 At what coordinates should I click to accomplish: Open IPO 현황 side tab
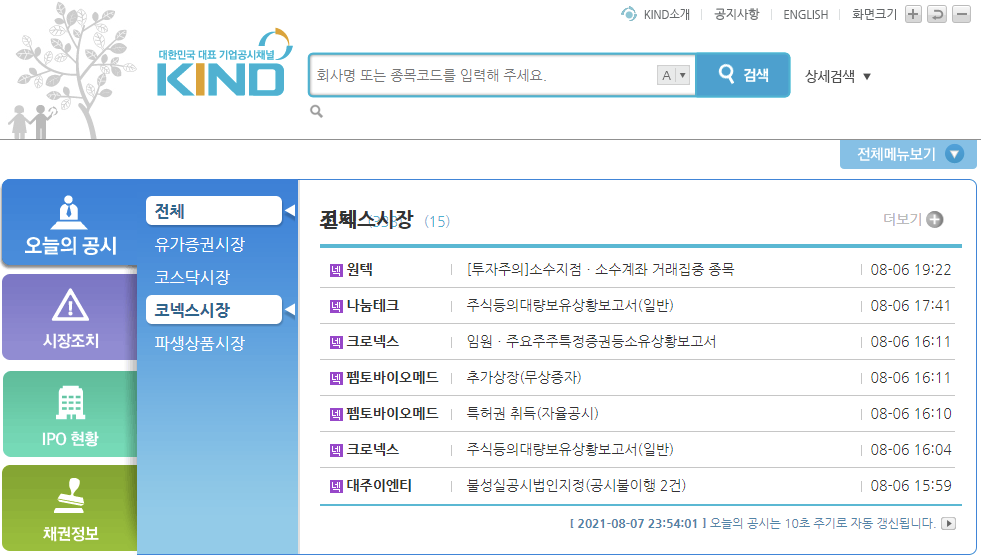[70, 414]
